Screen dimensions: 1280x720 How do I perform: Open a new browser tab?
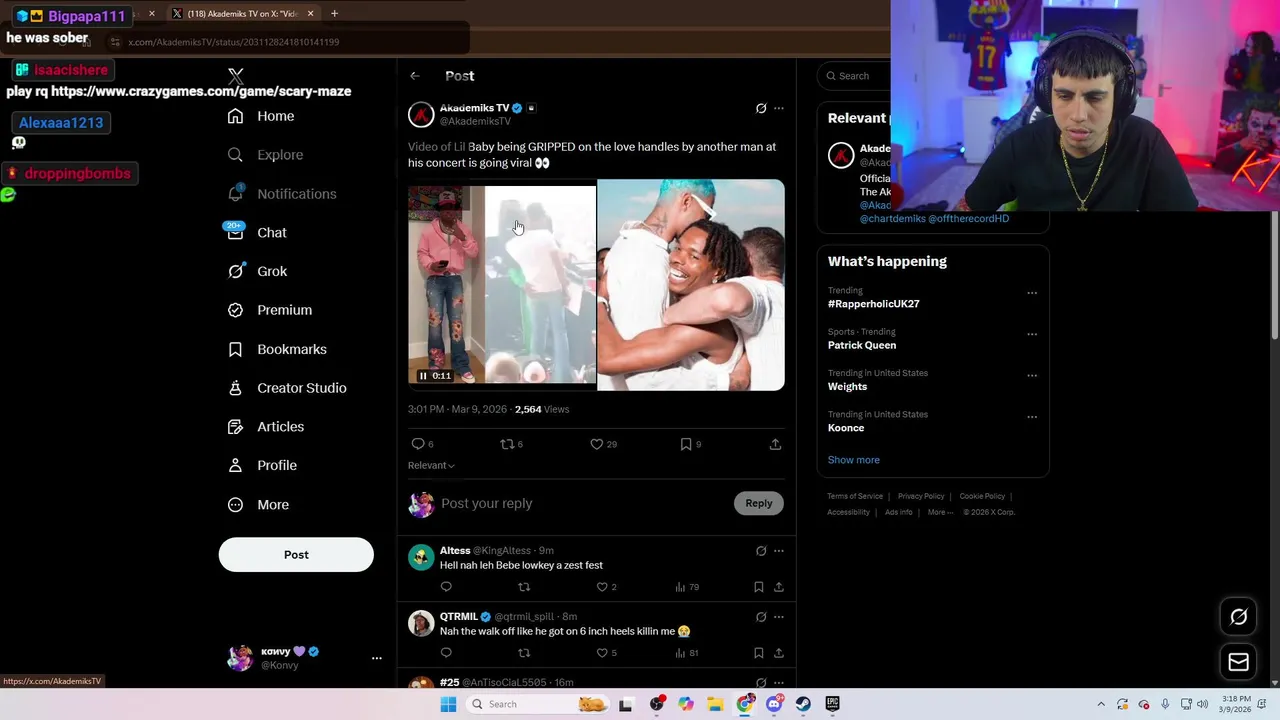tap(334, 14)
